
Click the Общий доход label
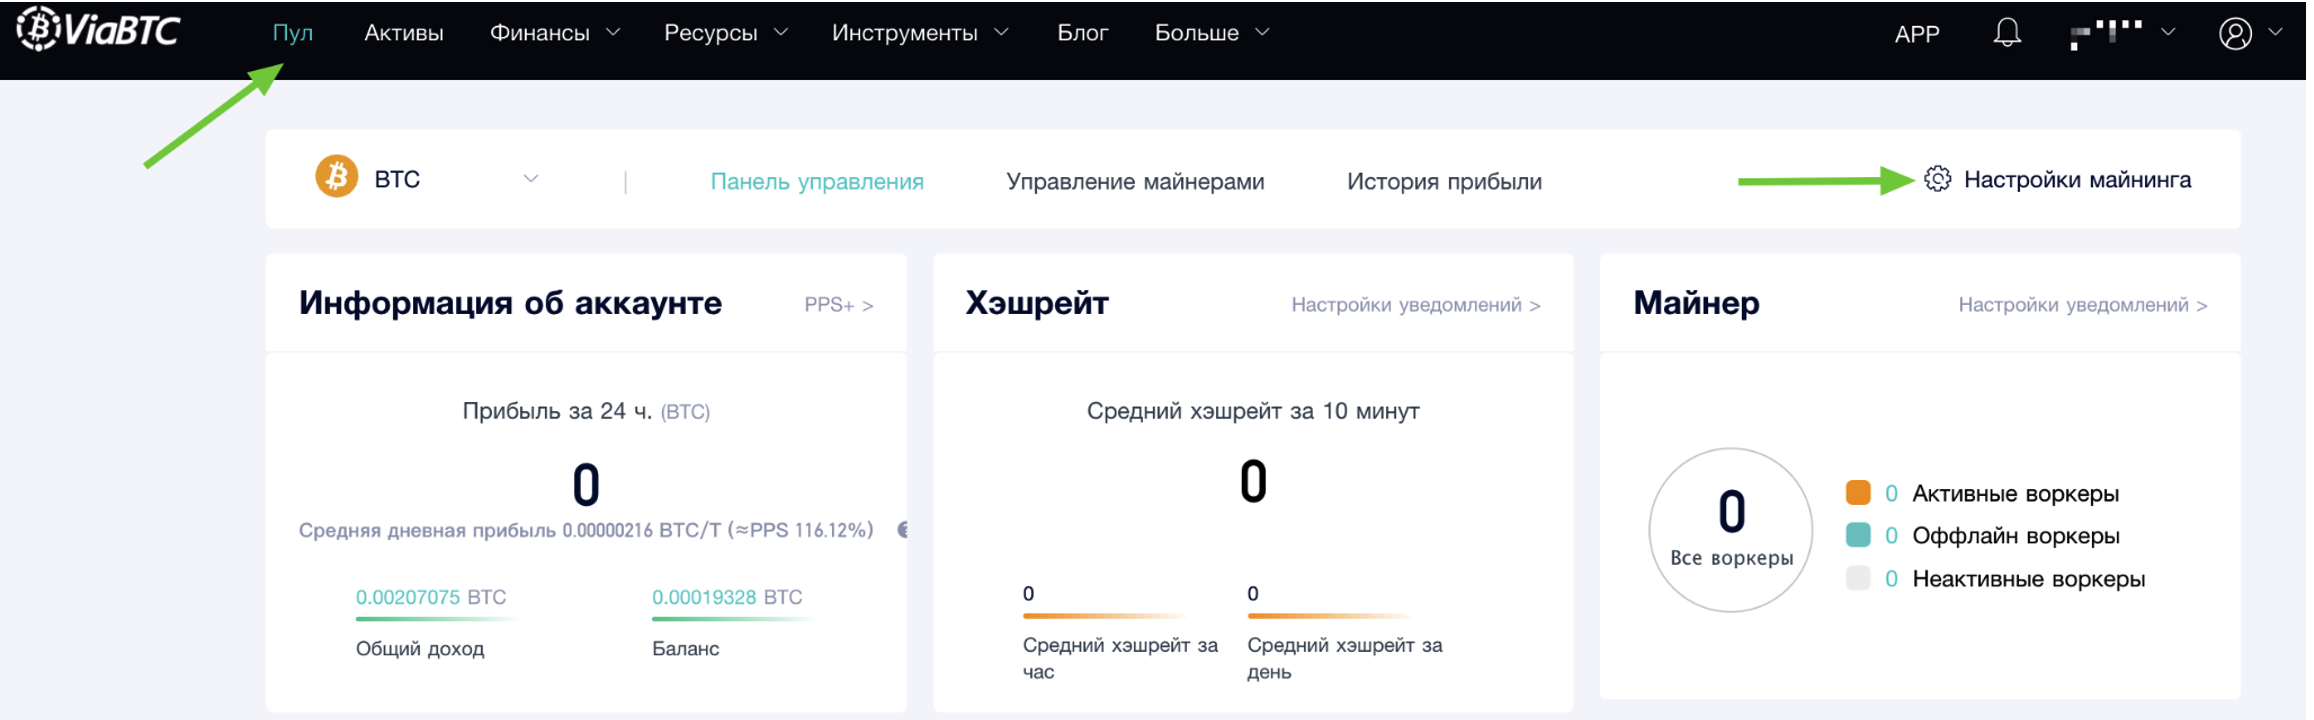420,648
